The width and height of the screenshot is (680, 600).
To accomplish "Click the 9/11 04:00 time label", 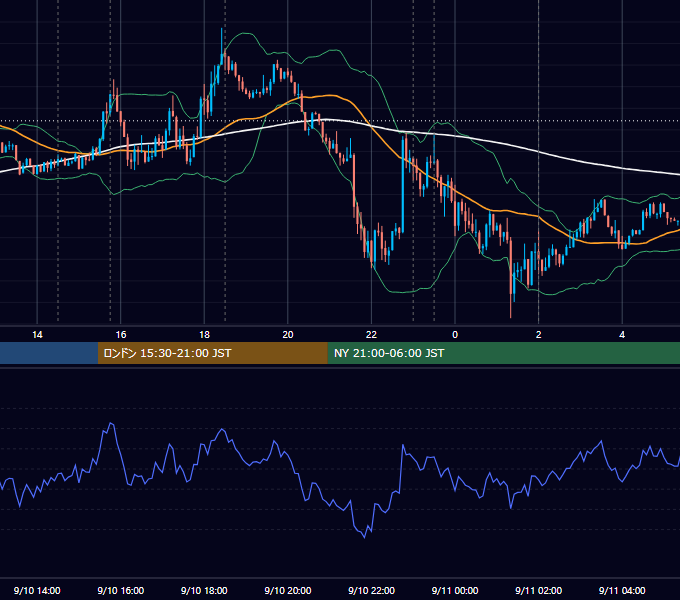I will [x=622, y=590].
